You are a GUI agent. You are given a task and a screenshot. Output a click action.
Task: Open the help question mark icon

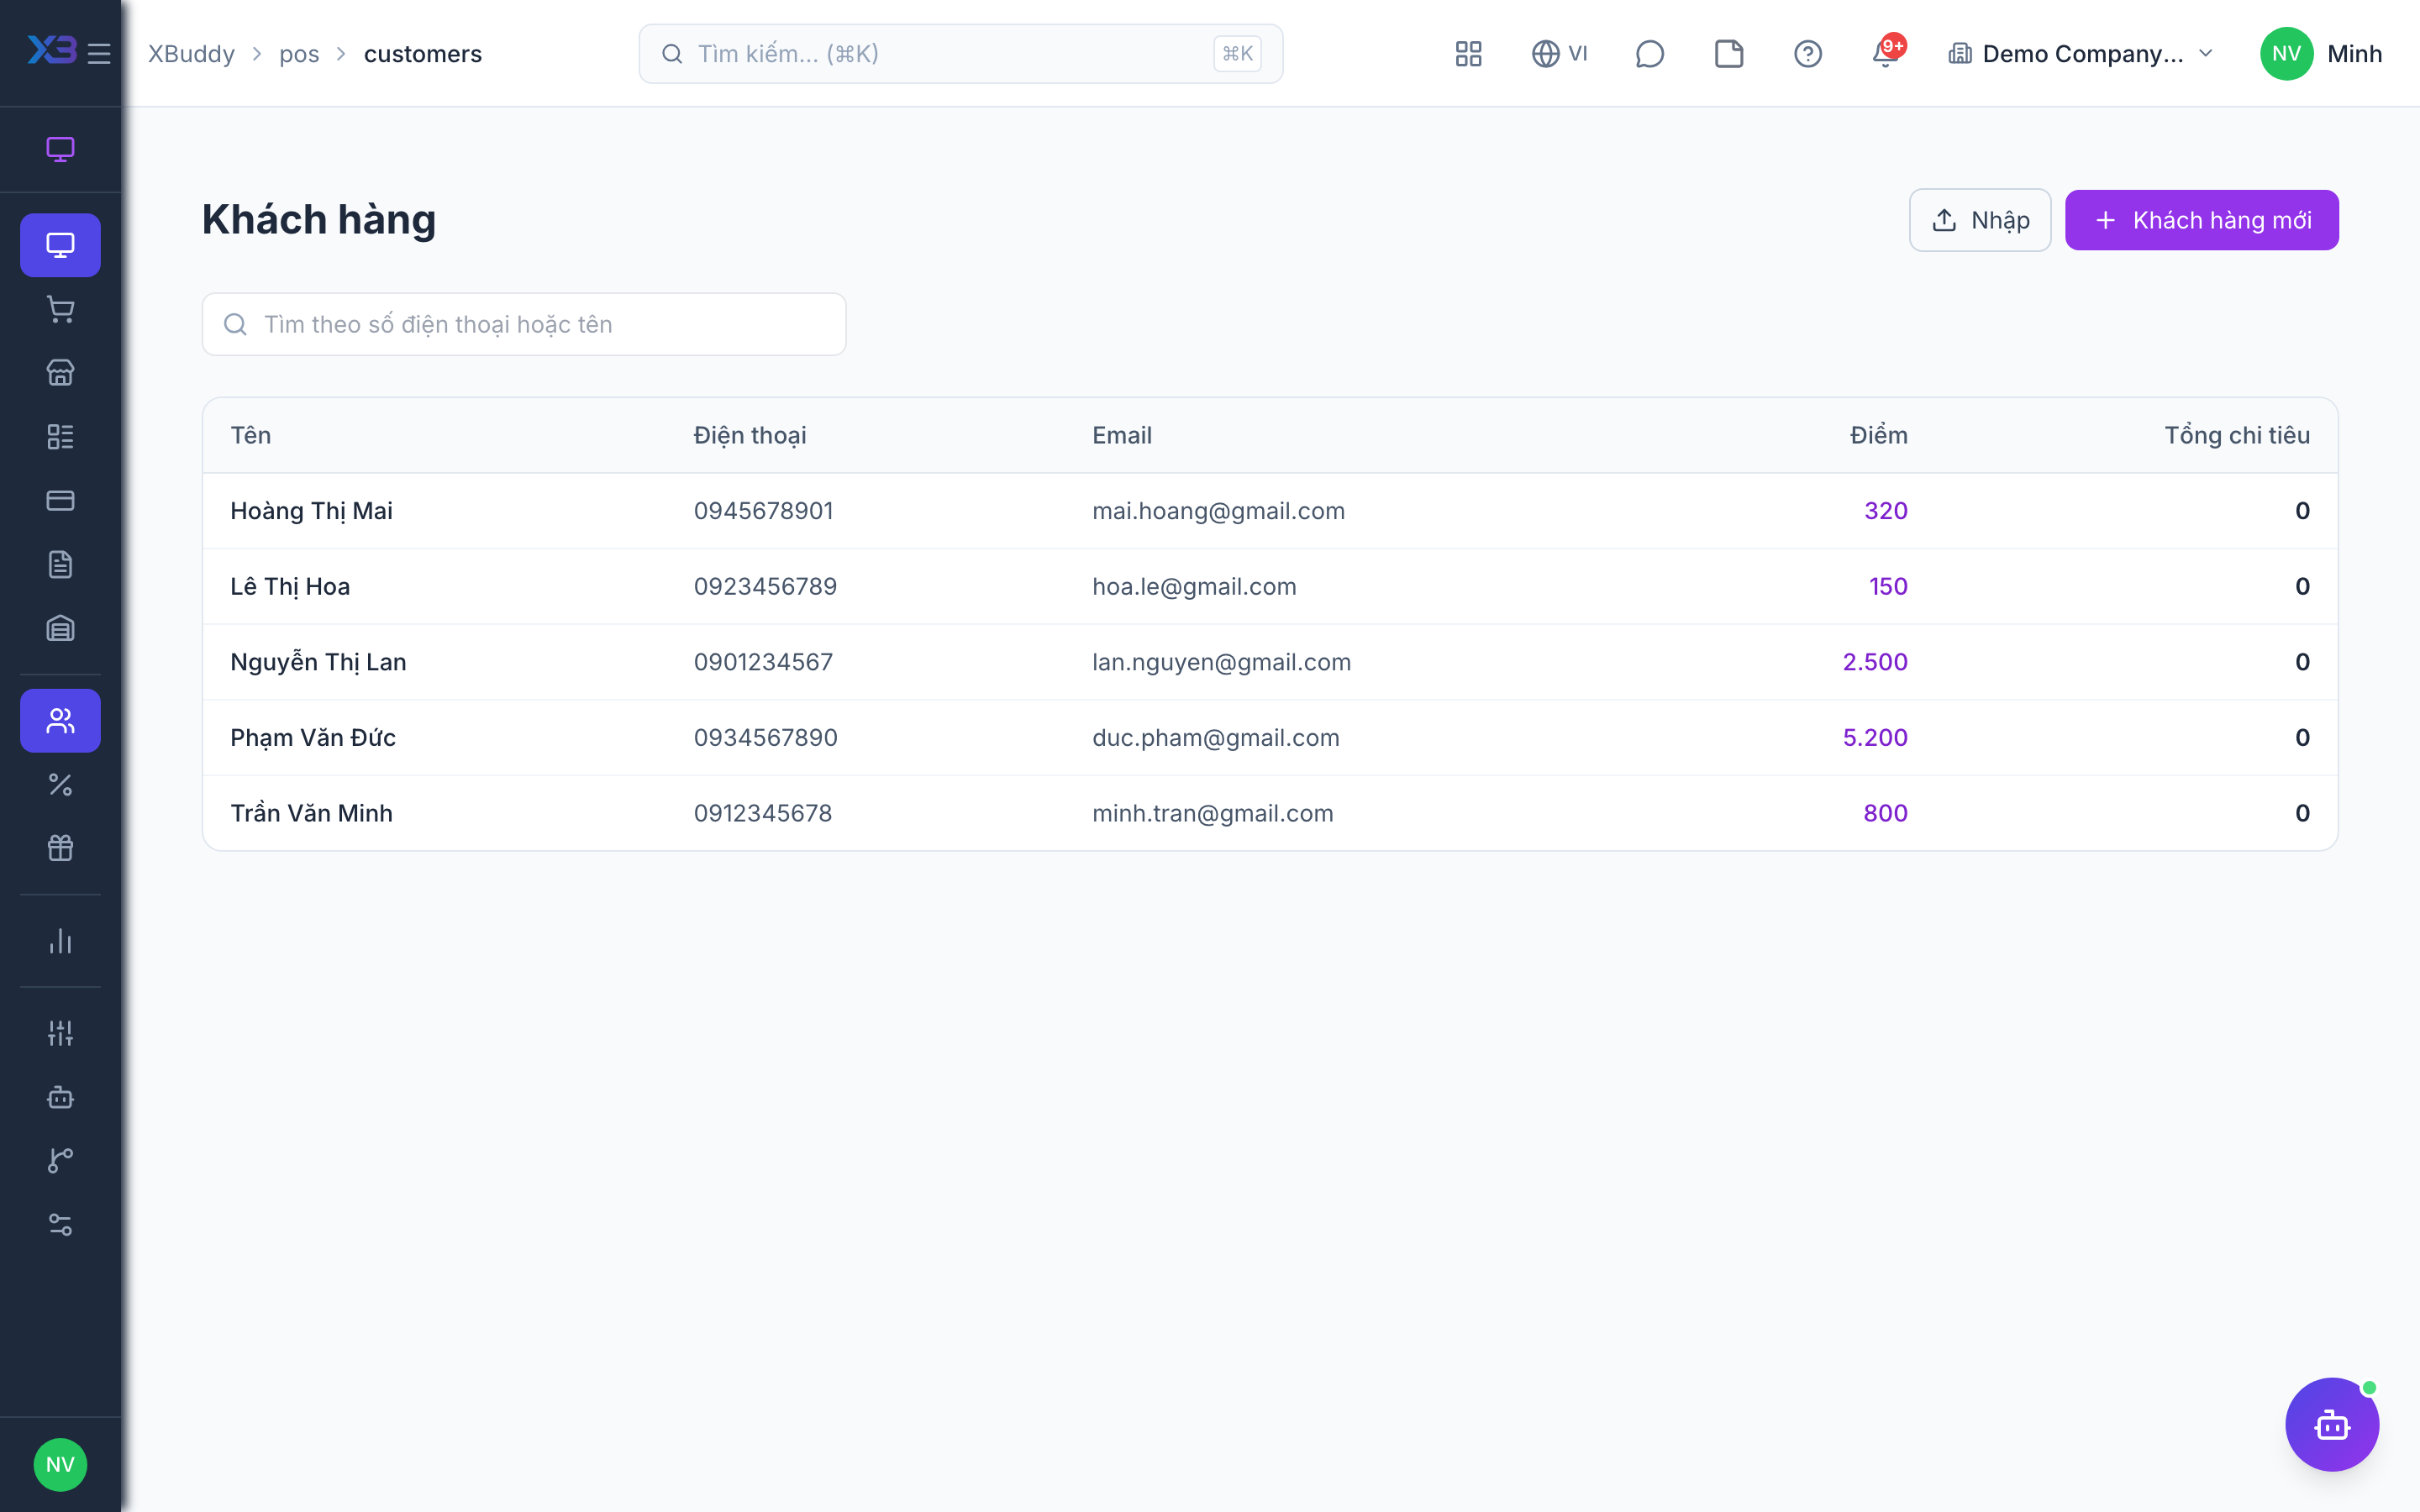1807,54
